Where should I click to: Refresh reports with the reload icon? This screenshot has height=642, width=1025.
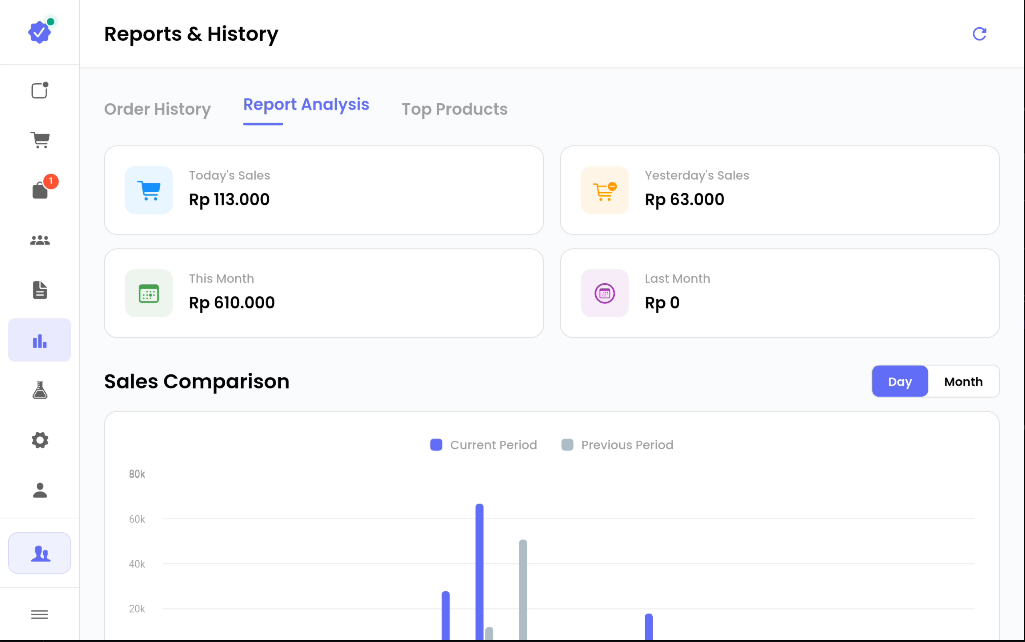(979, 34)
